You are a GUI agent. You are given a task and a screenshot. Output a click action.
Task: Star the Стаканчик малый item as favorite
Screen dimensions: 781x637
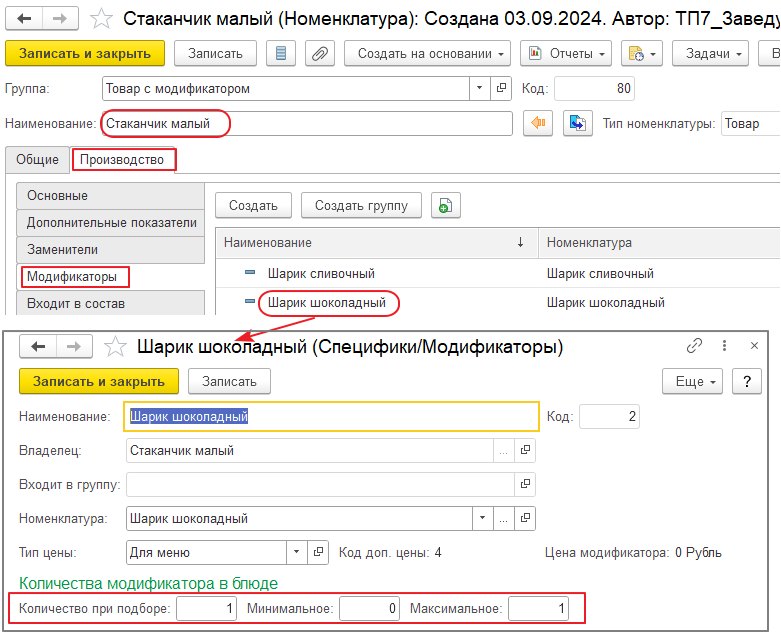(101, 19)
